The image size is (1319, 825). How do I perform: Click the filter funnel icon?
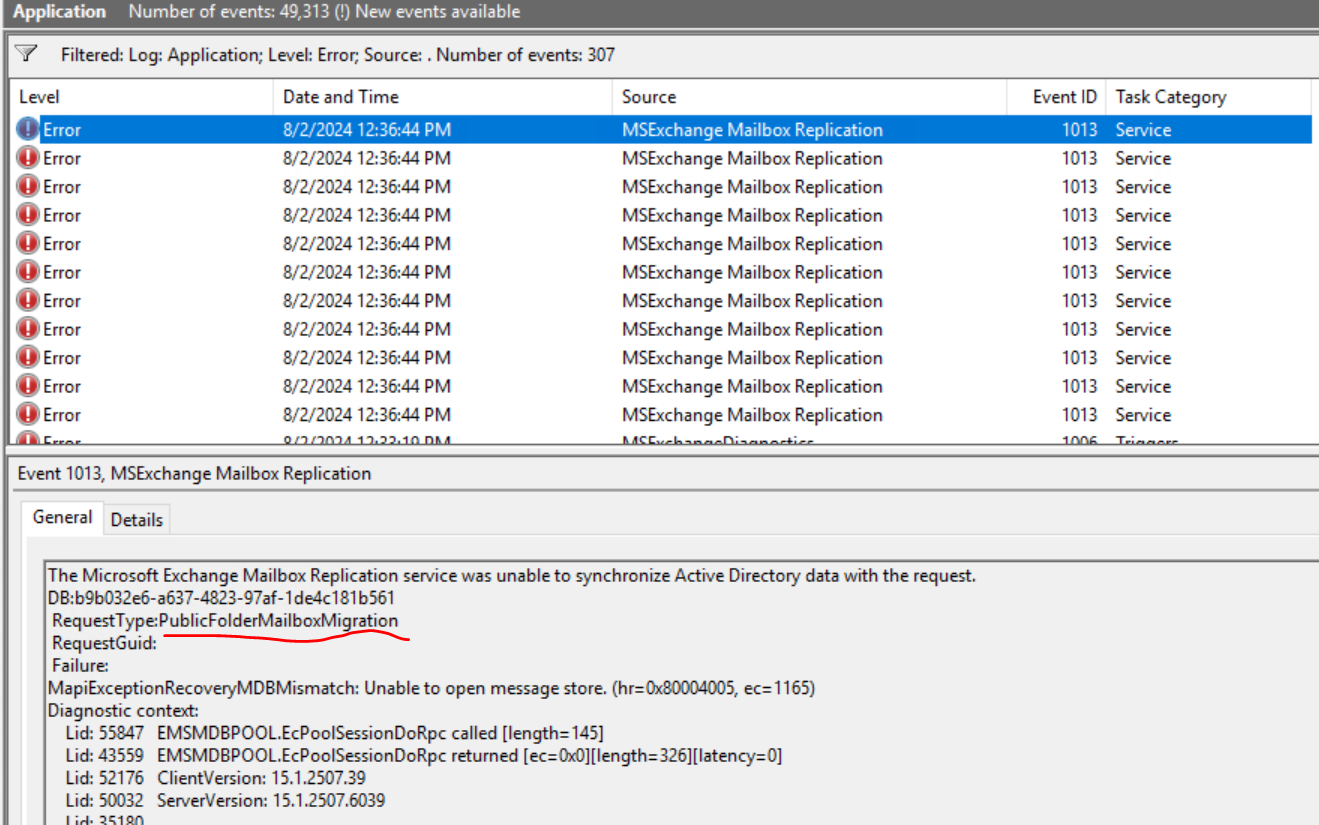(x=26, y=53)
